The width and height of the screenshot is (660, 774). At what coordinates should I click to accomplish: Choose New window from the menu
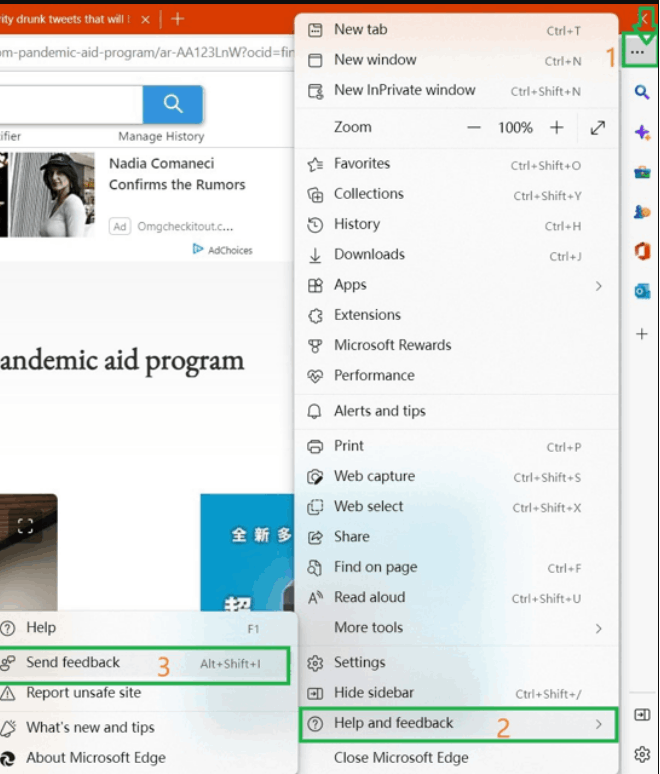pyautogui.click(x=457, y=60)
